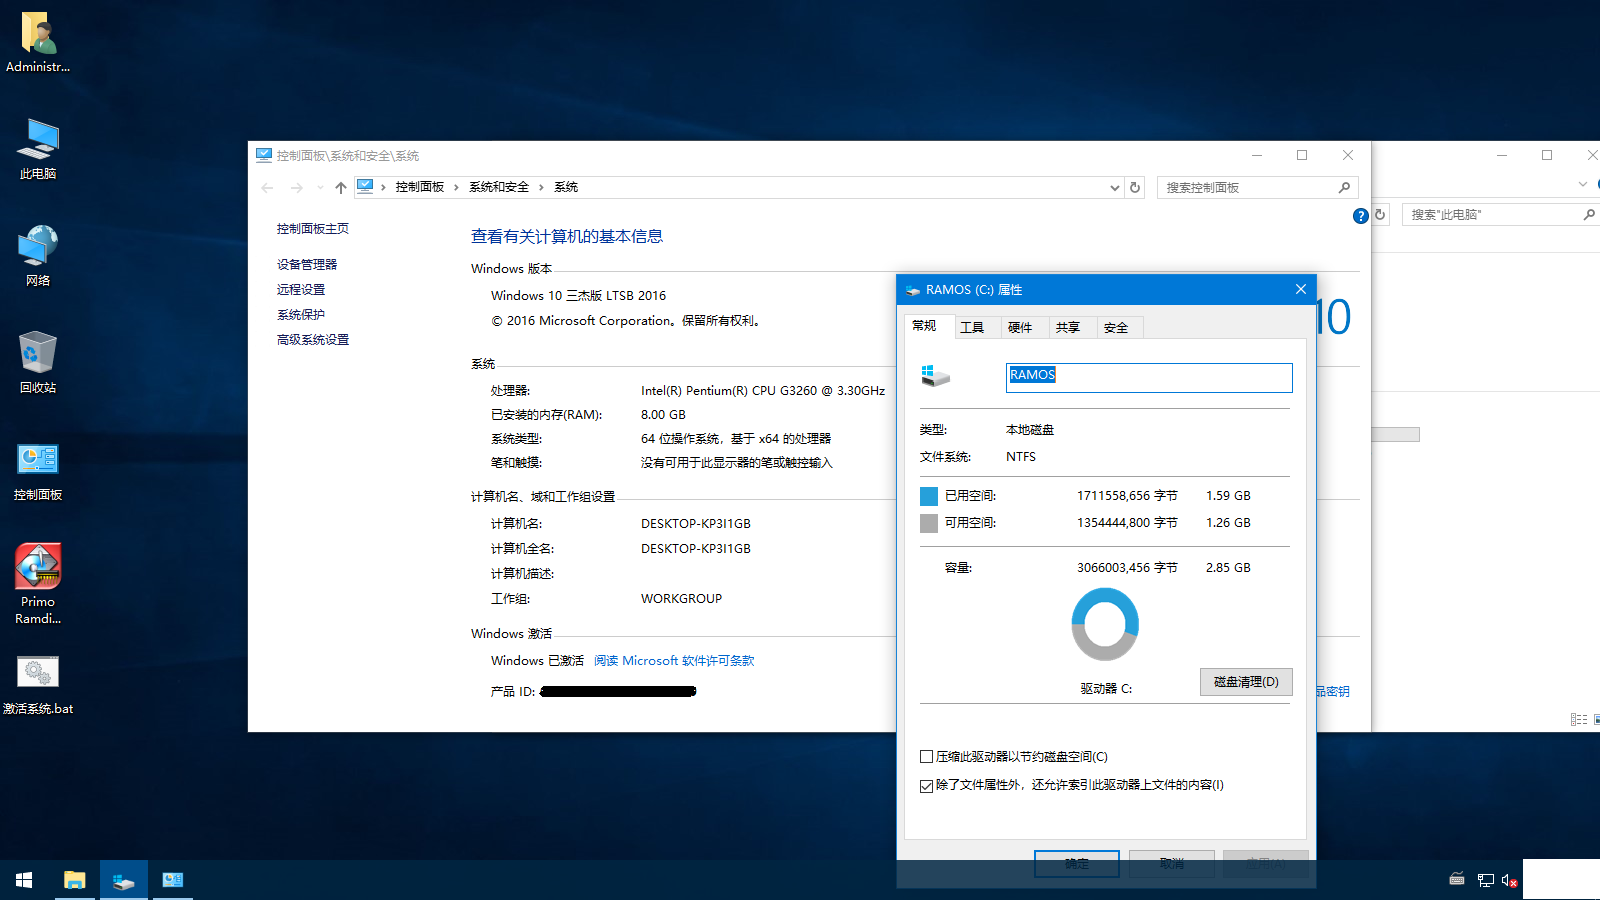Click the keyboard input tray icon
The image size is (1600, 900).
tap(1457, 880)
